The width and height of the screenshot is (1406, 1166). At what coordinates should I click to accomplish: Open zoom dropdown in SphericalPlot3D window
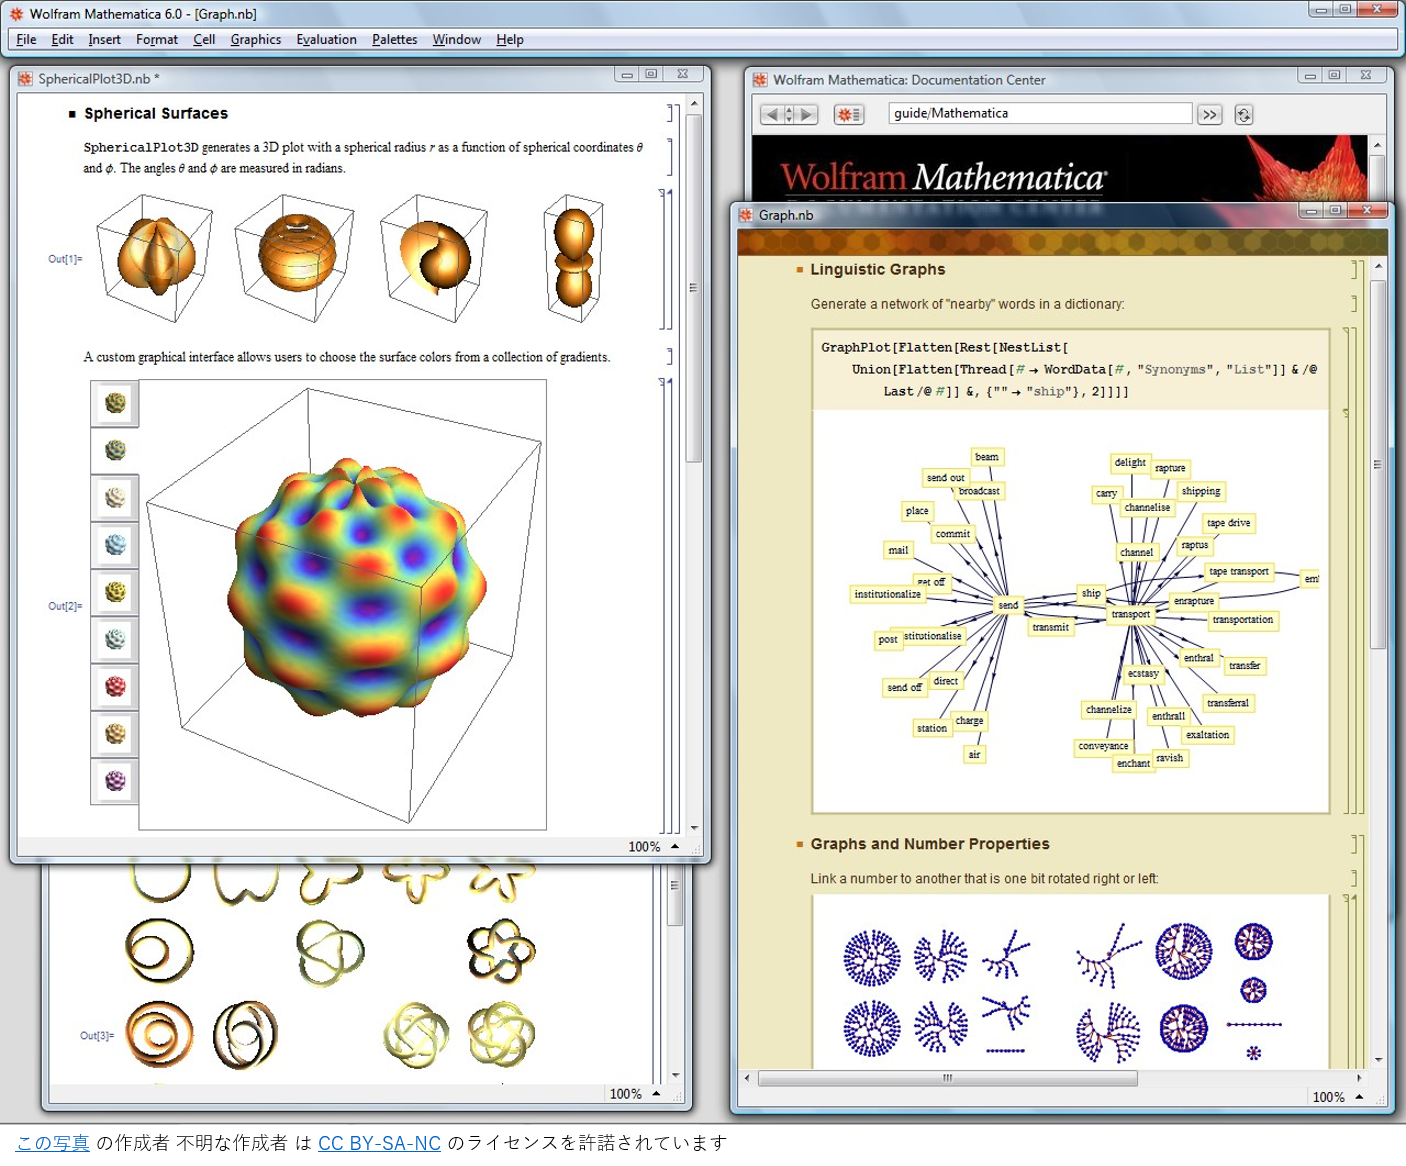(x=675, y=846)
